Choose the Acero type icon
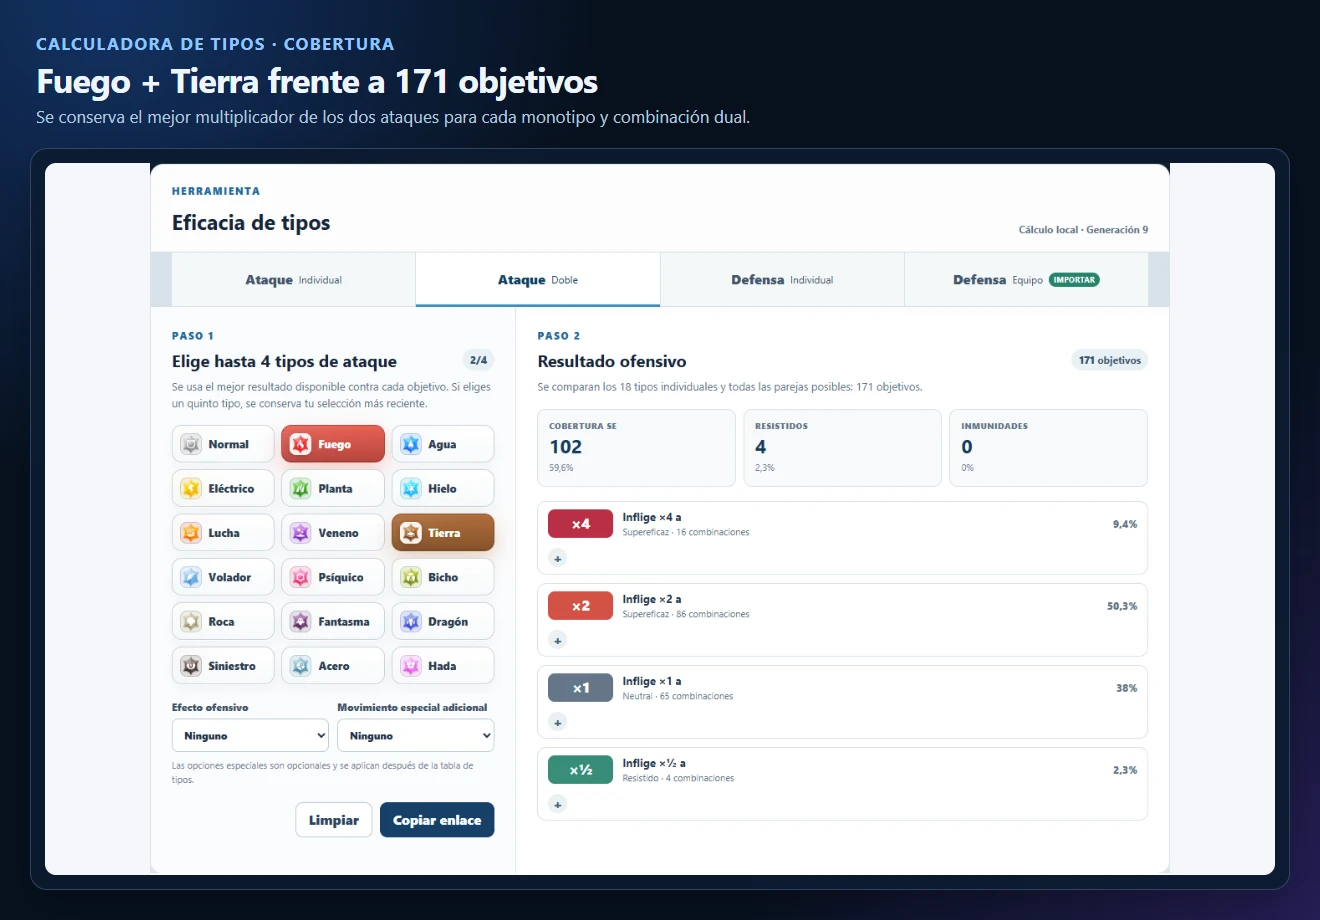Screen dimensions: 1320x920 (301, 666)
